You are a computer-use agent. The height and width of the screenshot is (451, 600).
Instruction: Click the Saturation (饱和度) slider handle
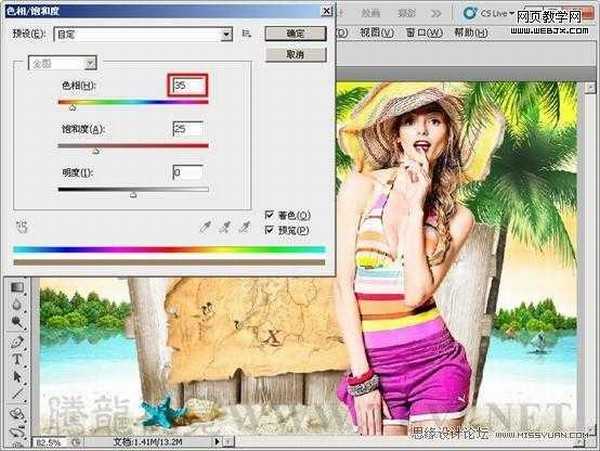(x=96, y=151)
